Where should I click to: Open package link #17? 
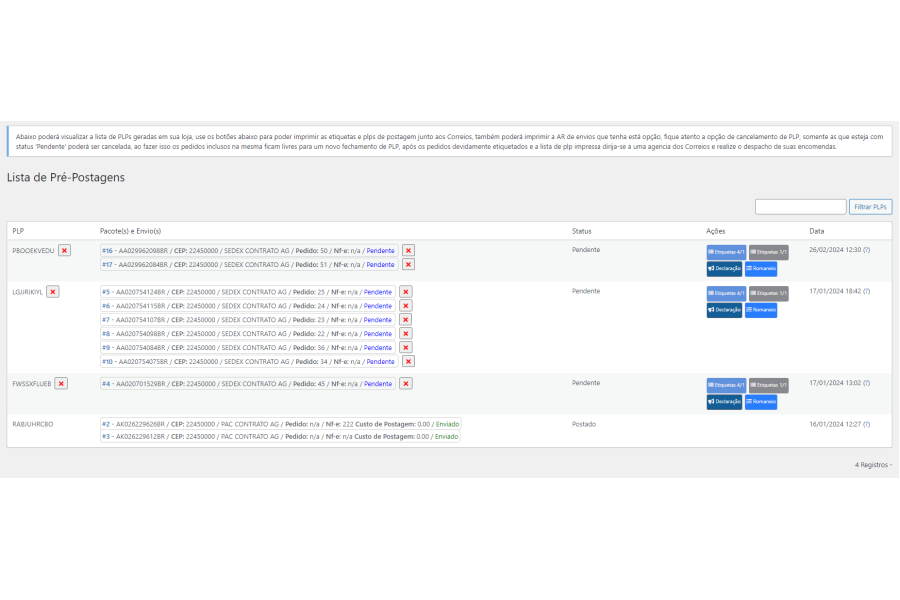click(x=107, y=265)
